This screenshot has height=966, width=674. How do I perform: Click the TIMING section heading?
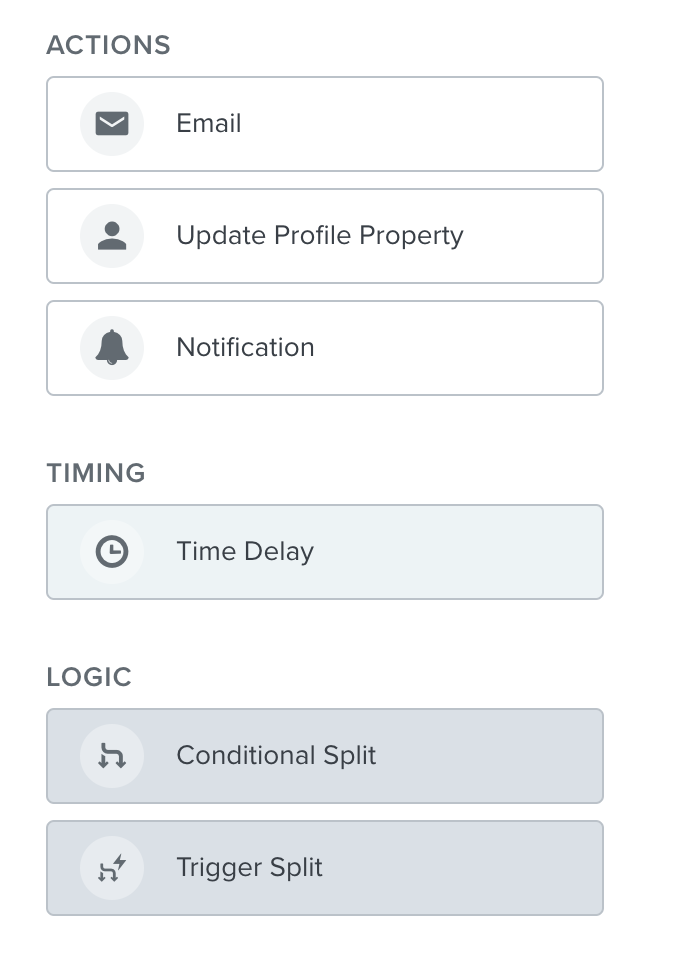coord(96,473)
